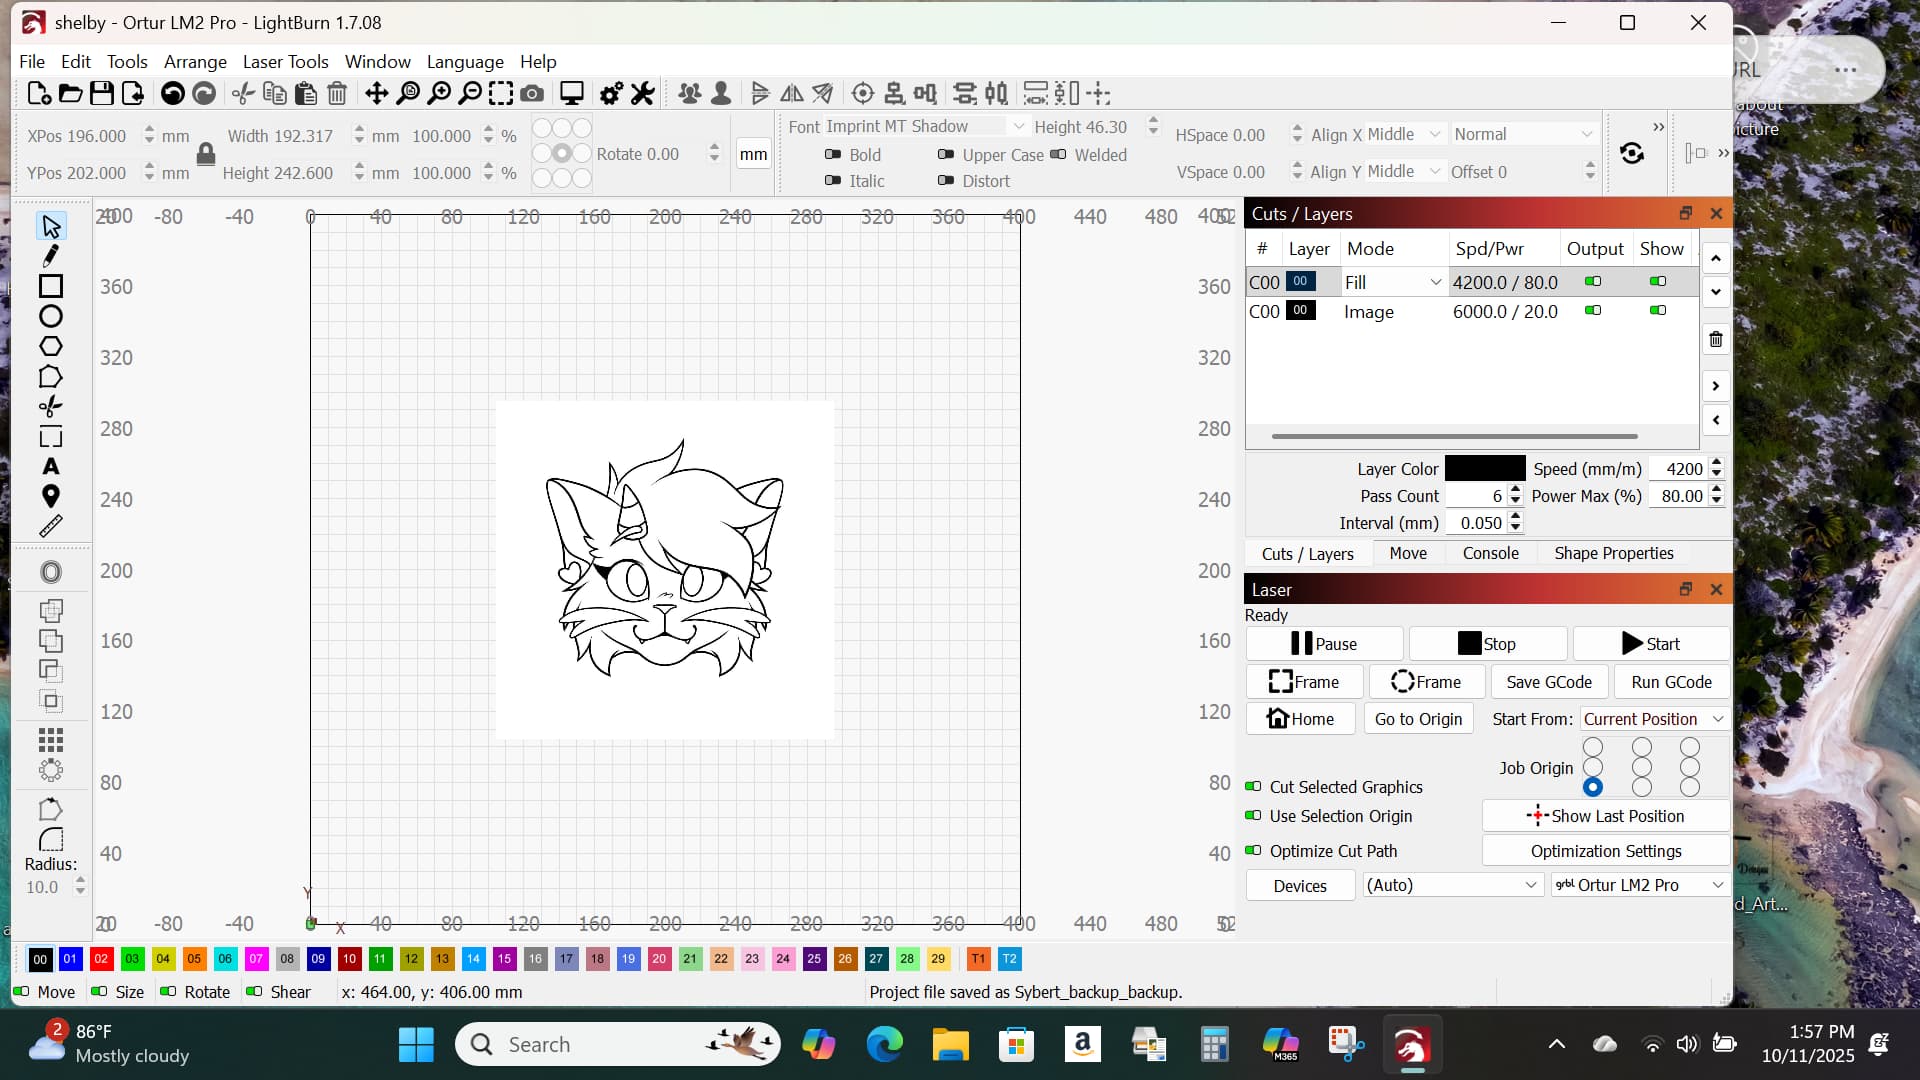Click the Camera capture toolbar icon

pyautogui.click(x=532, y=94)
